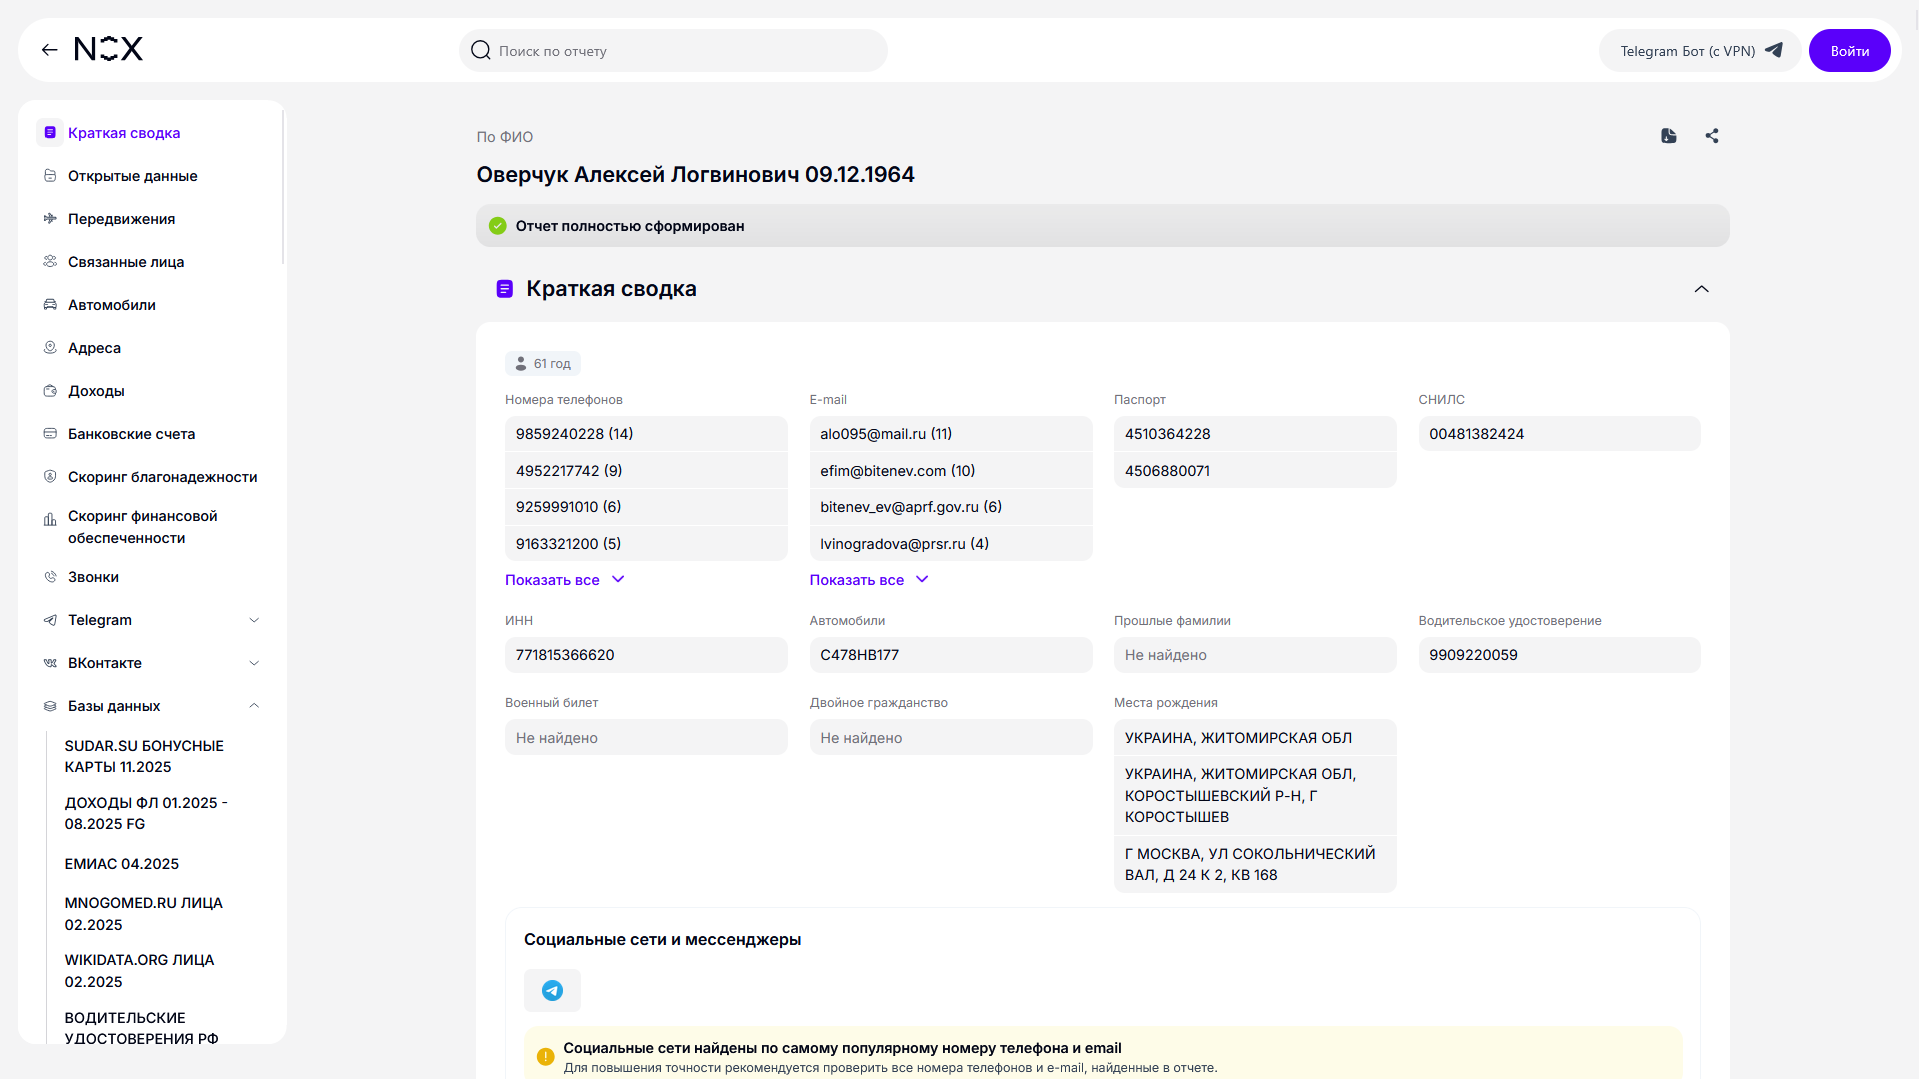The height and width of the screenshot is (1079, 1919).
Task: Select ИНН value 771815366620
Action: [x=646, y=655]
